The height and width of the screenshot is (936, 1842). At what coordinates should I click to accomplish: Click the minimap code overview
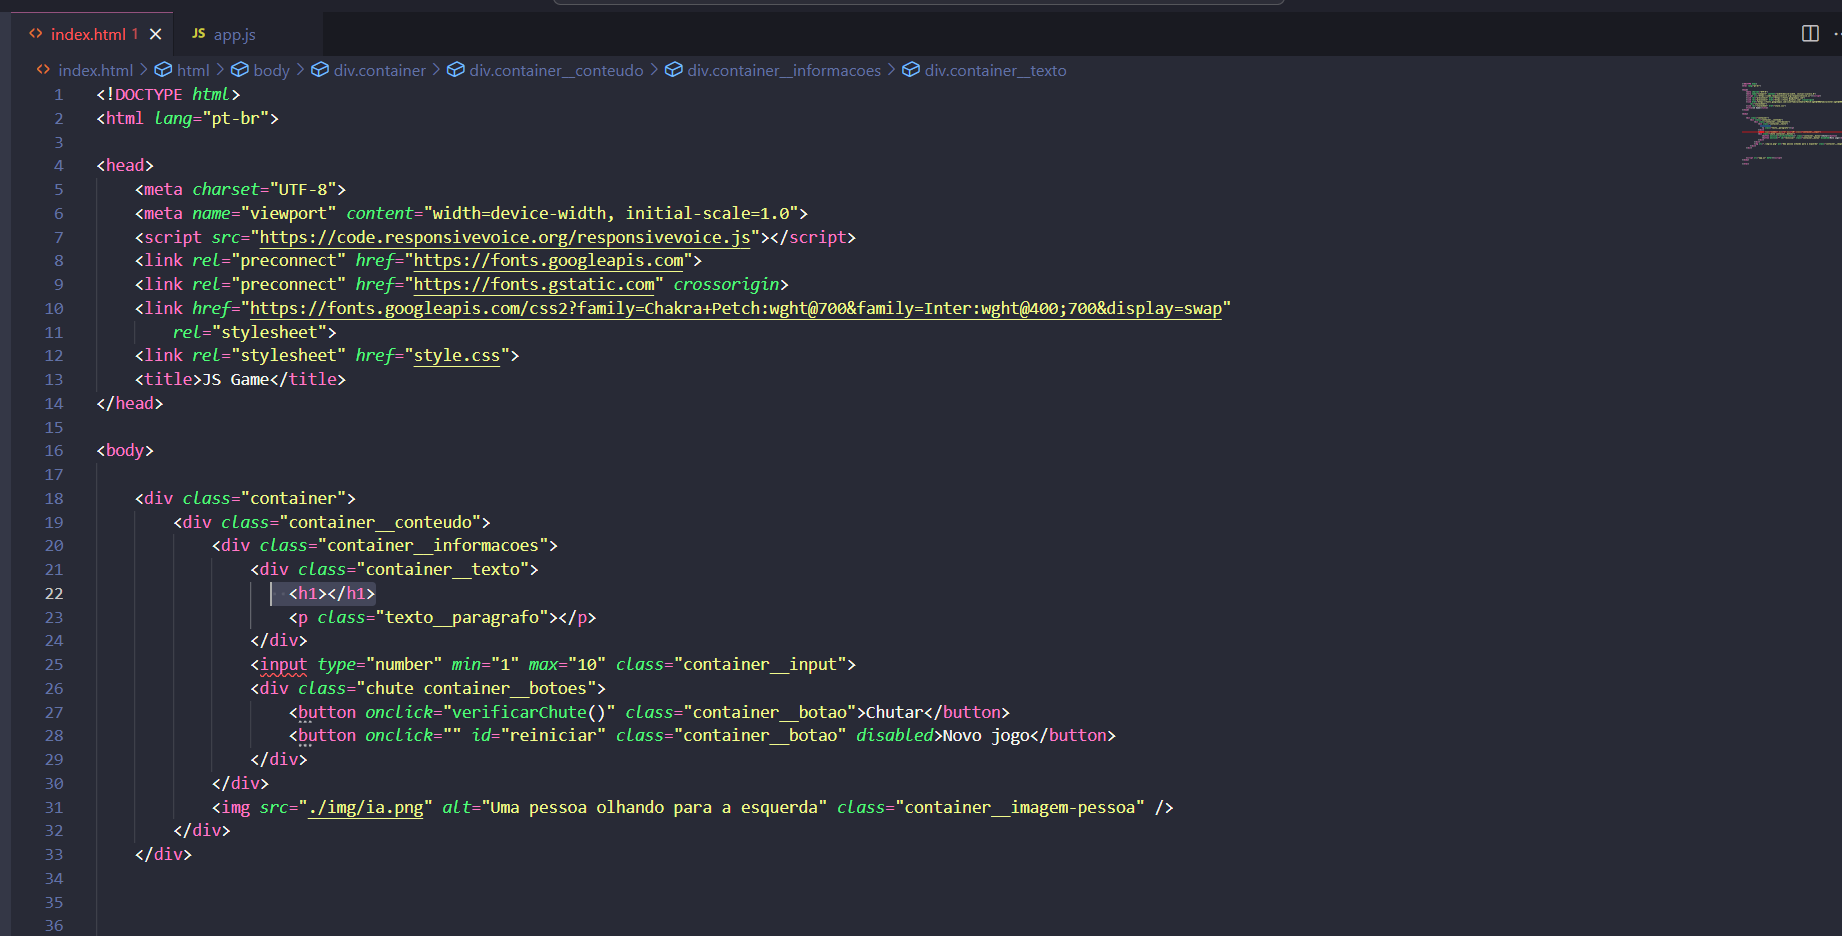[x=1790, y=123]
